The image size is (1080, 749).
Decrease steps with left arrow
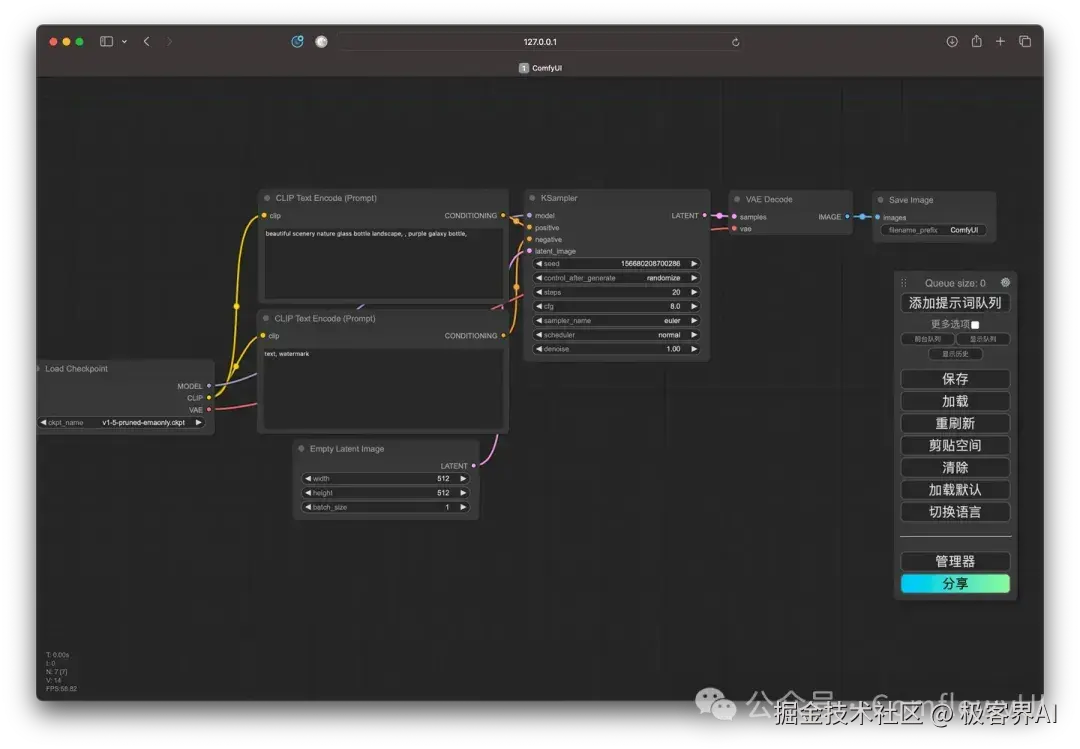click(539, 292)
